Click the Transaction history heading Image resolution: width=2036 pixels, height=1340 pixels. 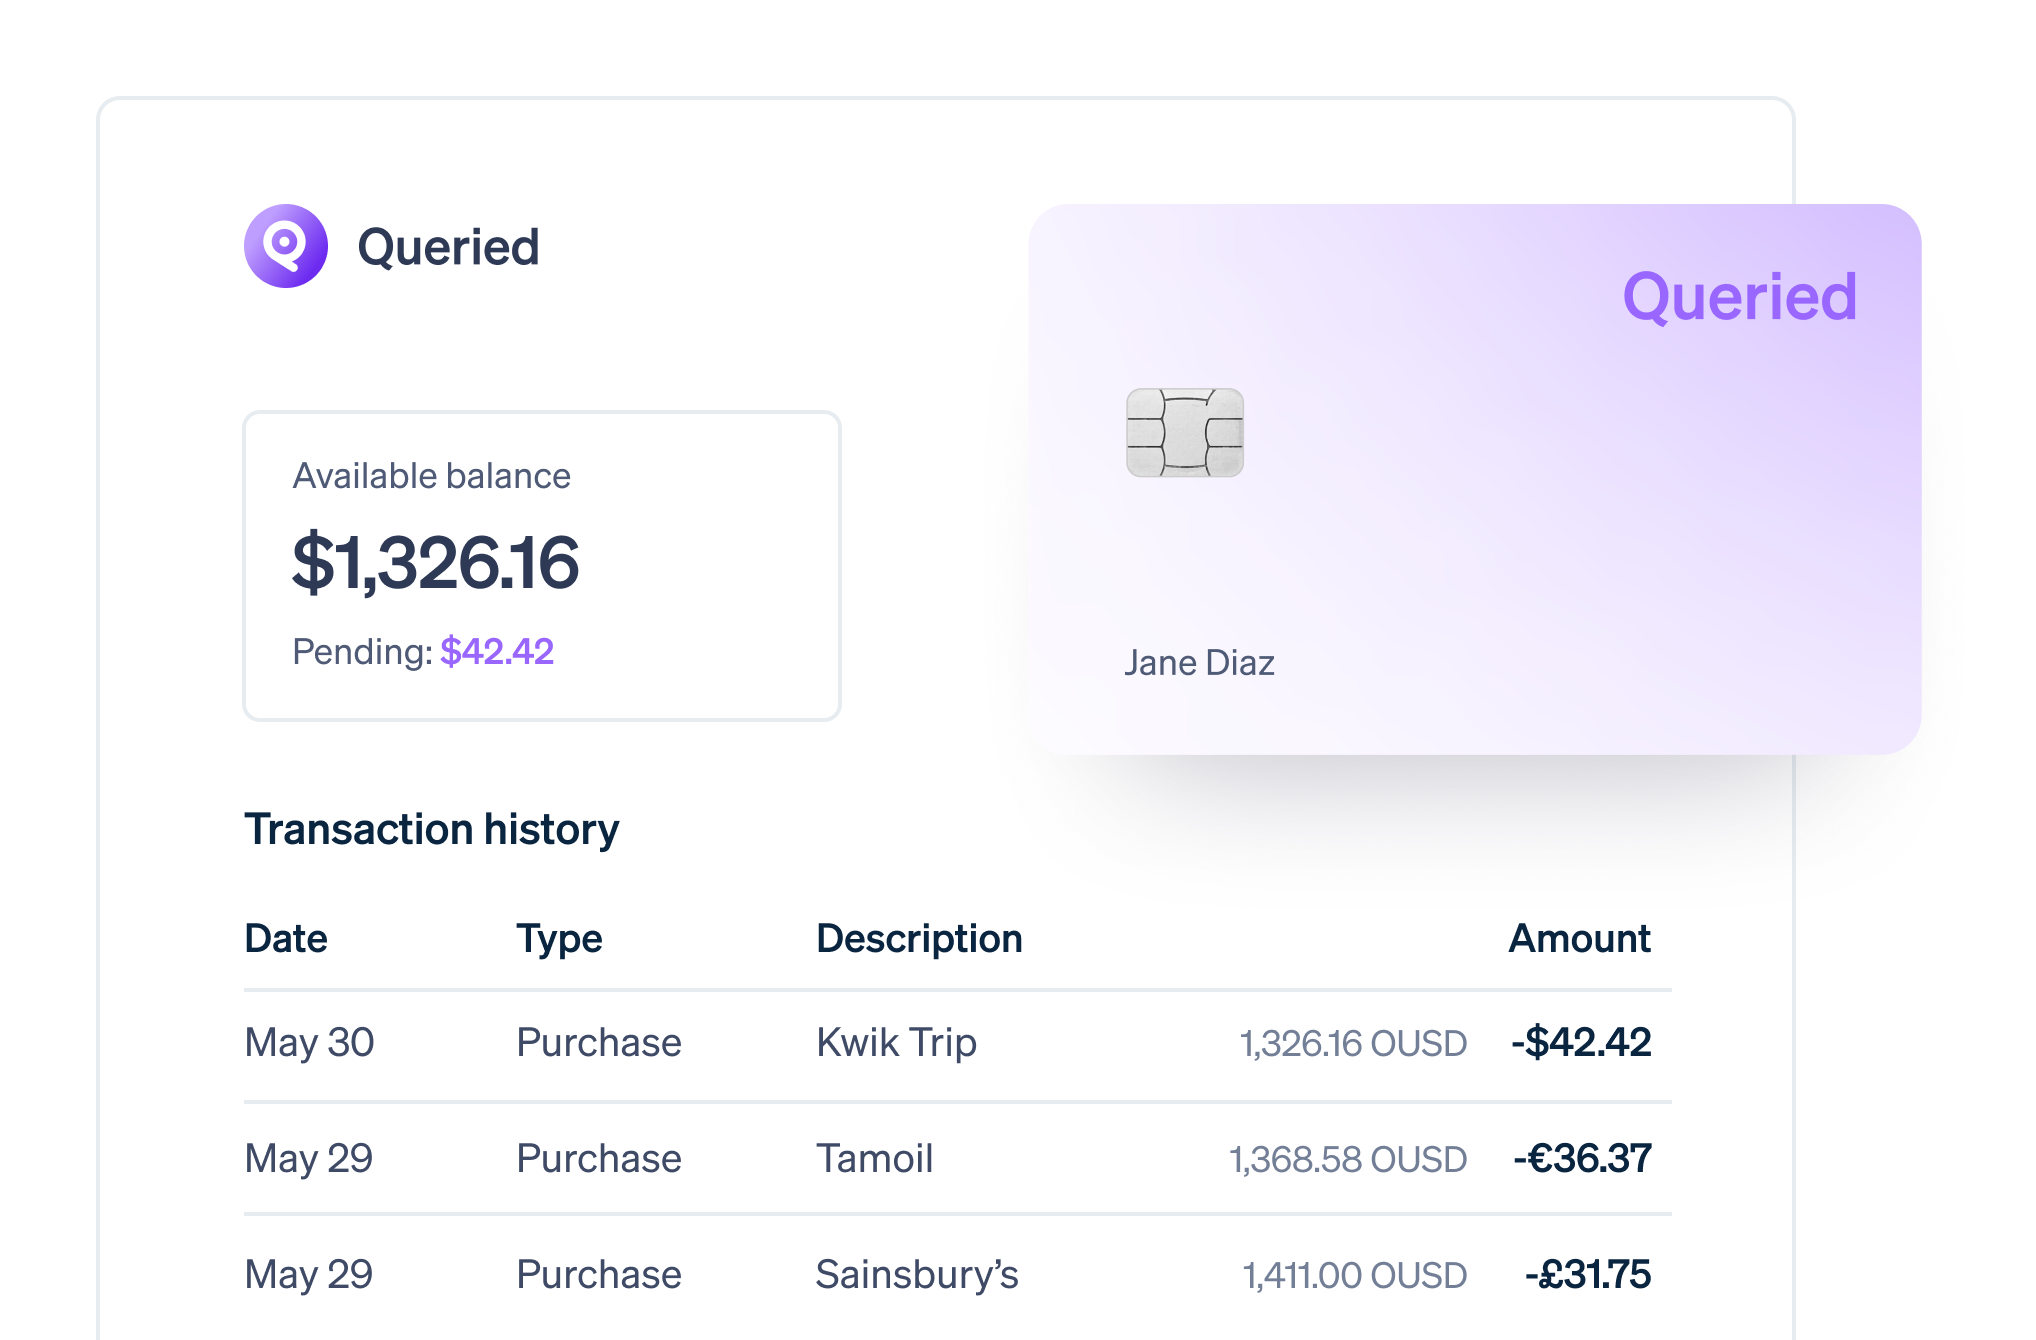[432, 829]
